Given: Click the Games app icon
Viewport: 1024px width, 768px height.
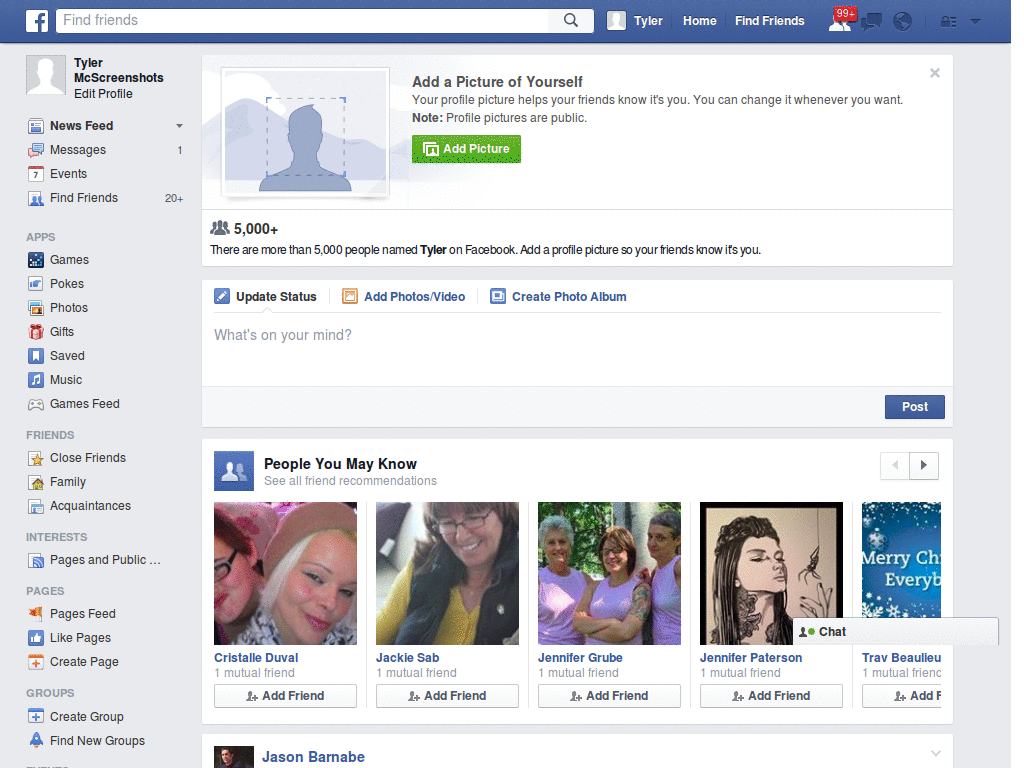Looking at the screenshot, I should [x=36, y=260].
